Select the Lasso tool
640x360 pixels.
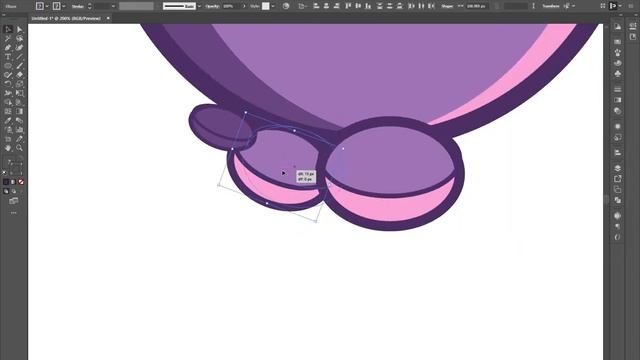tap(19, 38)
